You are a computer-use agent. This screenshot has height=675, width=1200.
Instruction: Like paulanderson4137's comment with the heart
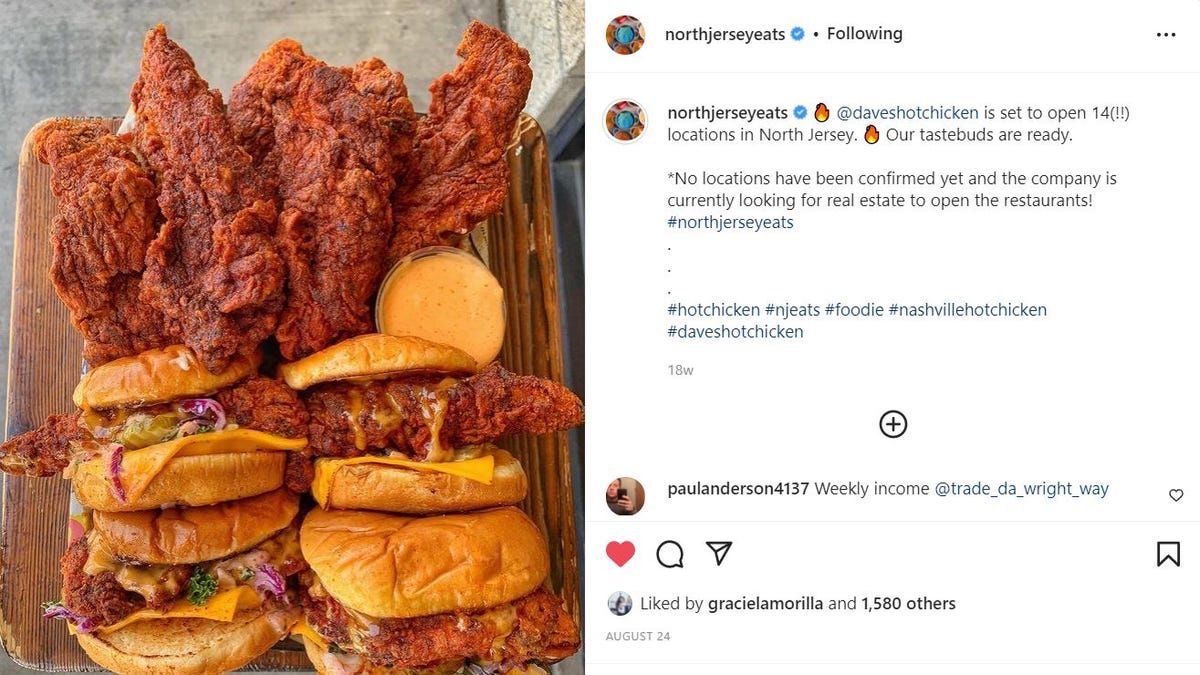click(1176, 495)
